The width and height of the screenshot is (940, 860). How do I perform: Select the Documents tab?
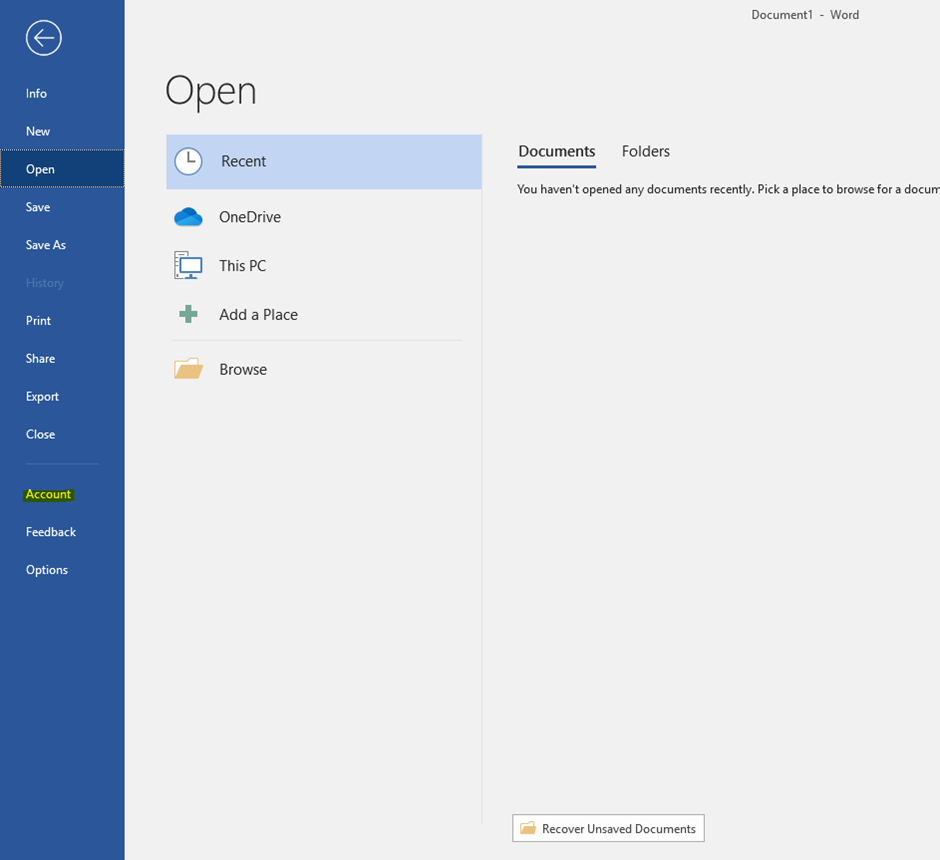556,151
